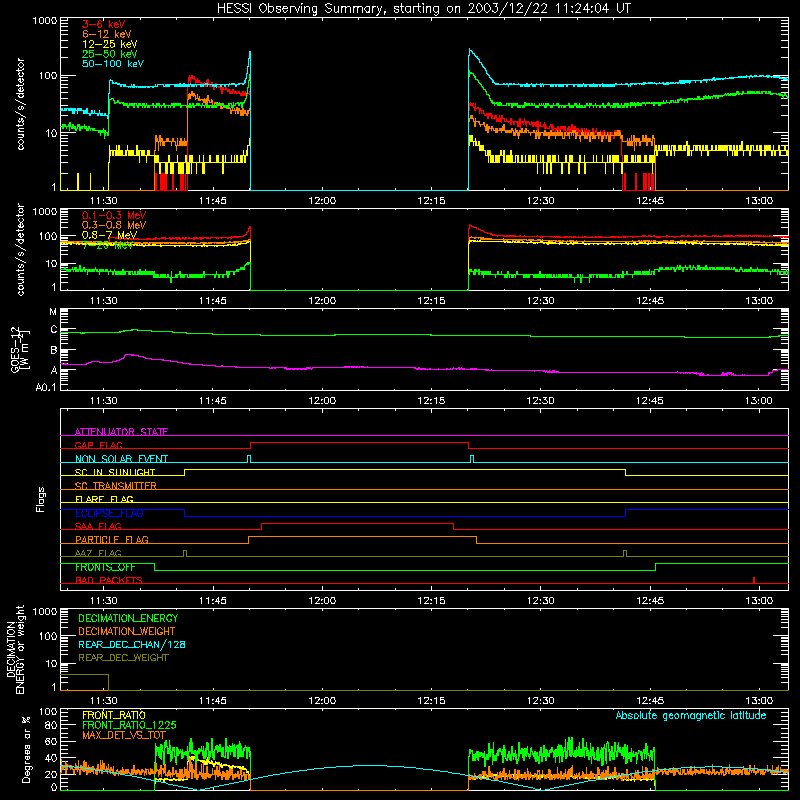
Task: Click the 13:00 tick under the Flags panel
Action: [759, 601]
